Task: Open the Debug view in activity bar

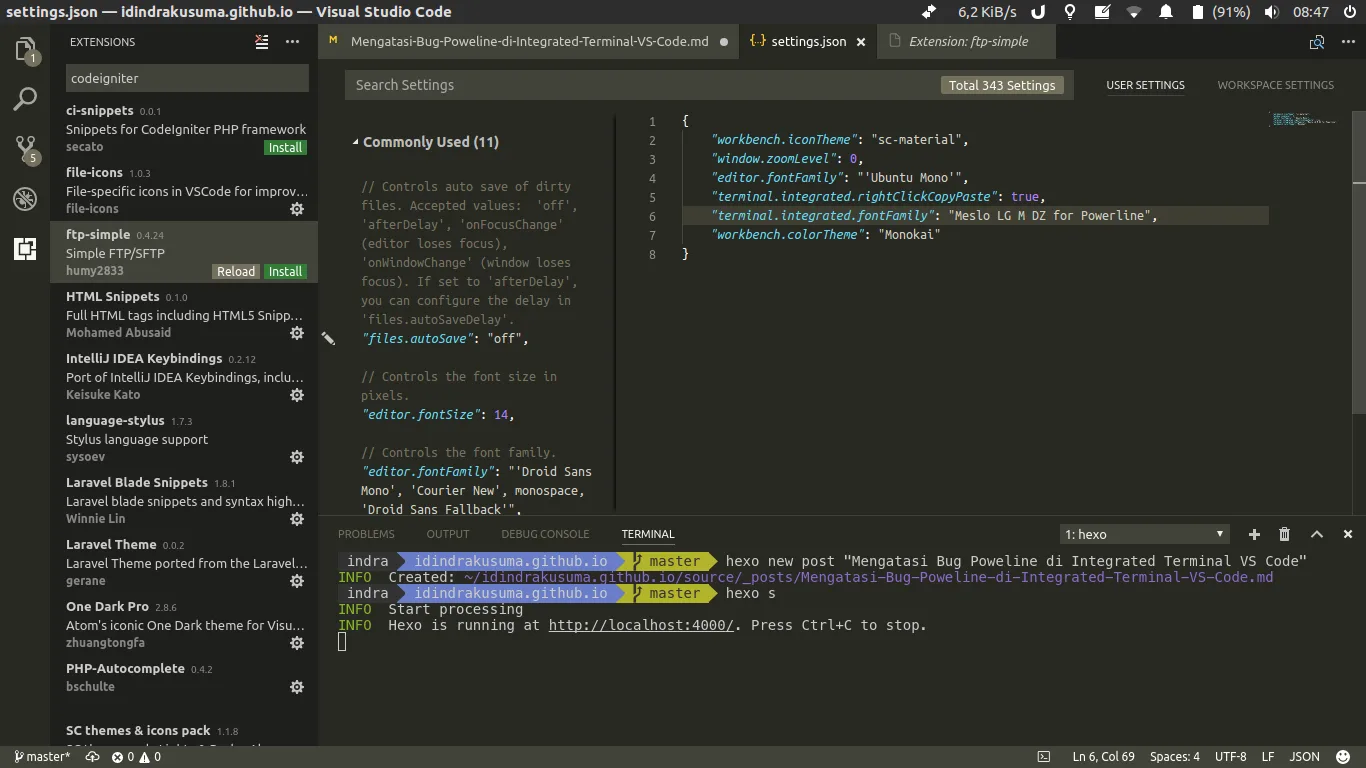Action: (25, 198)
